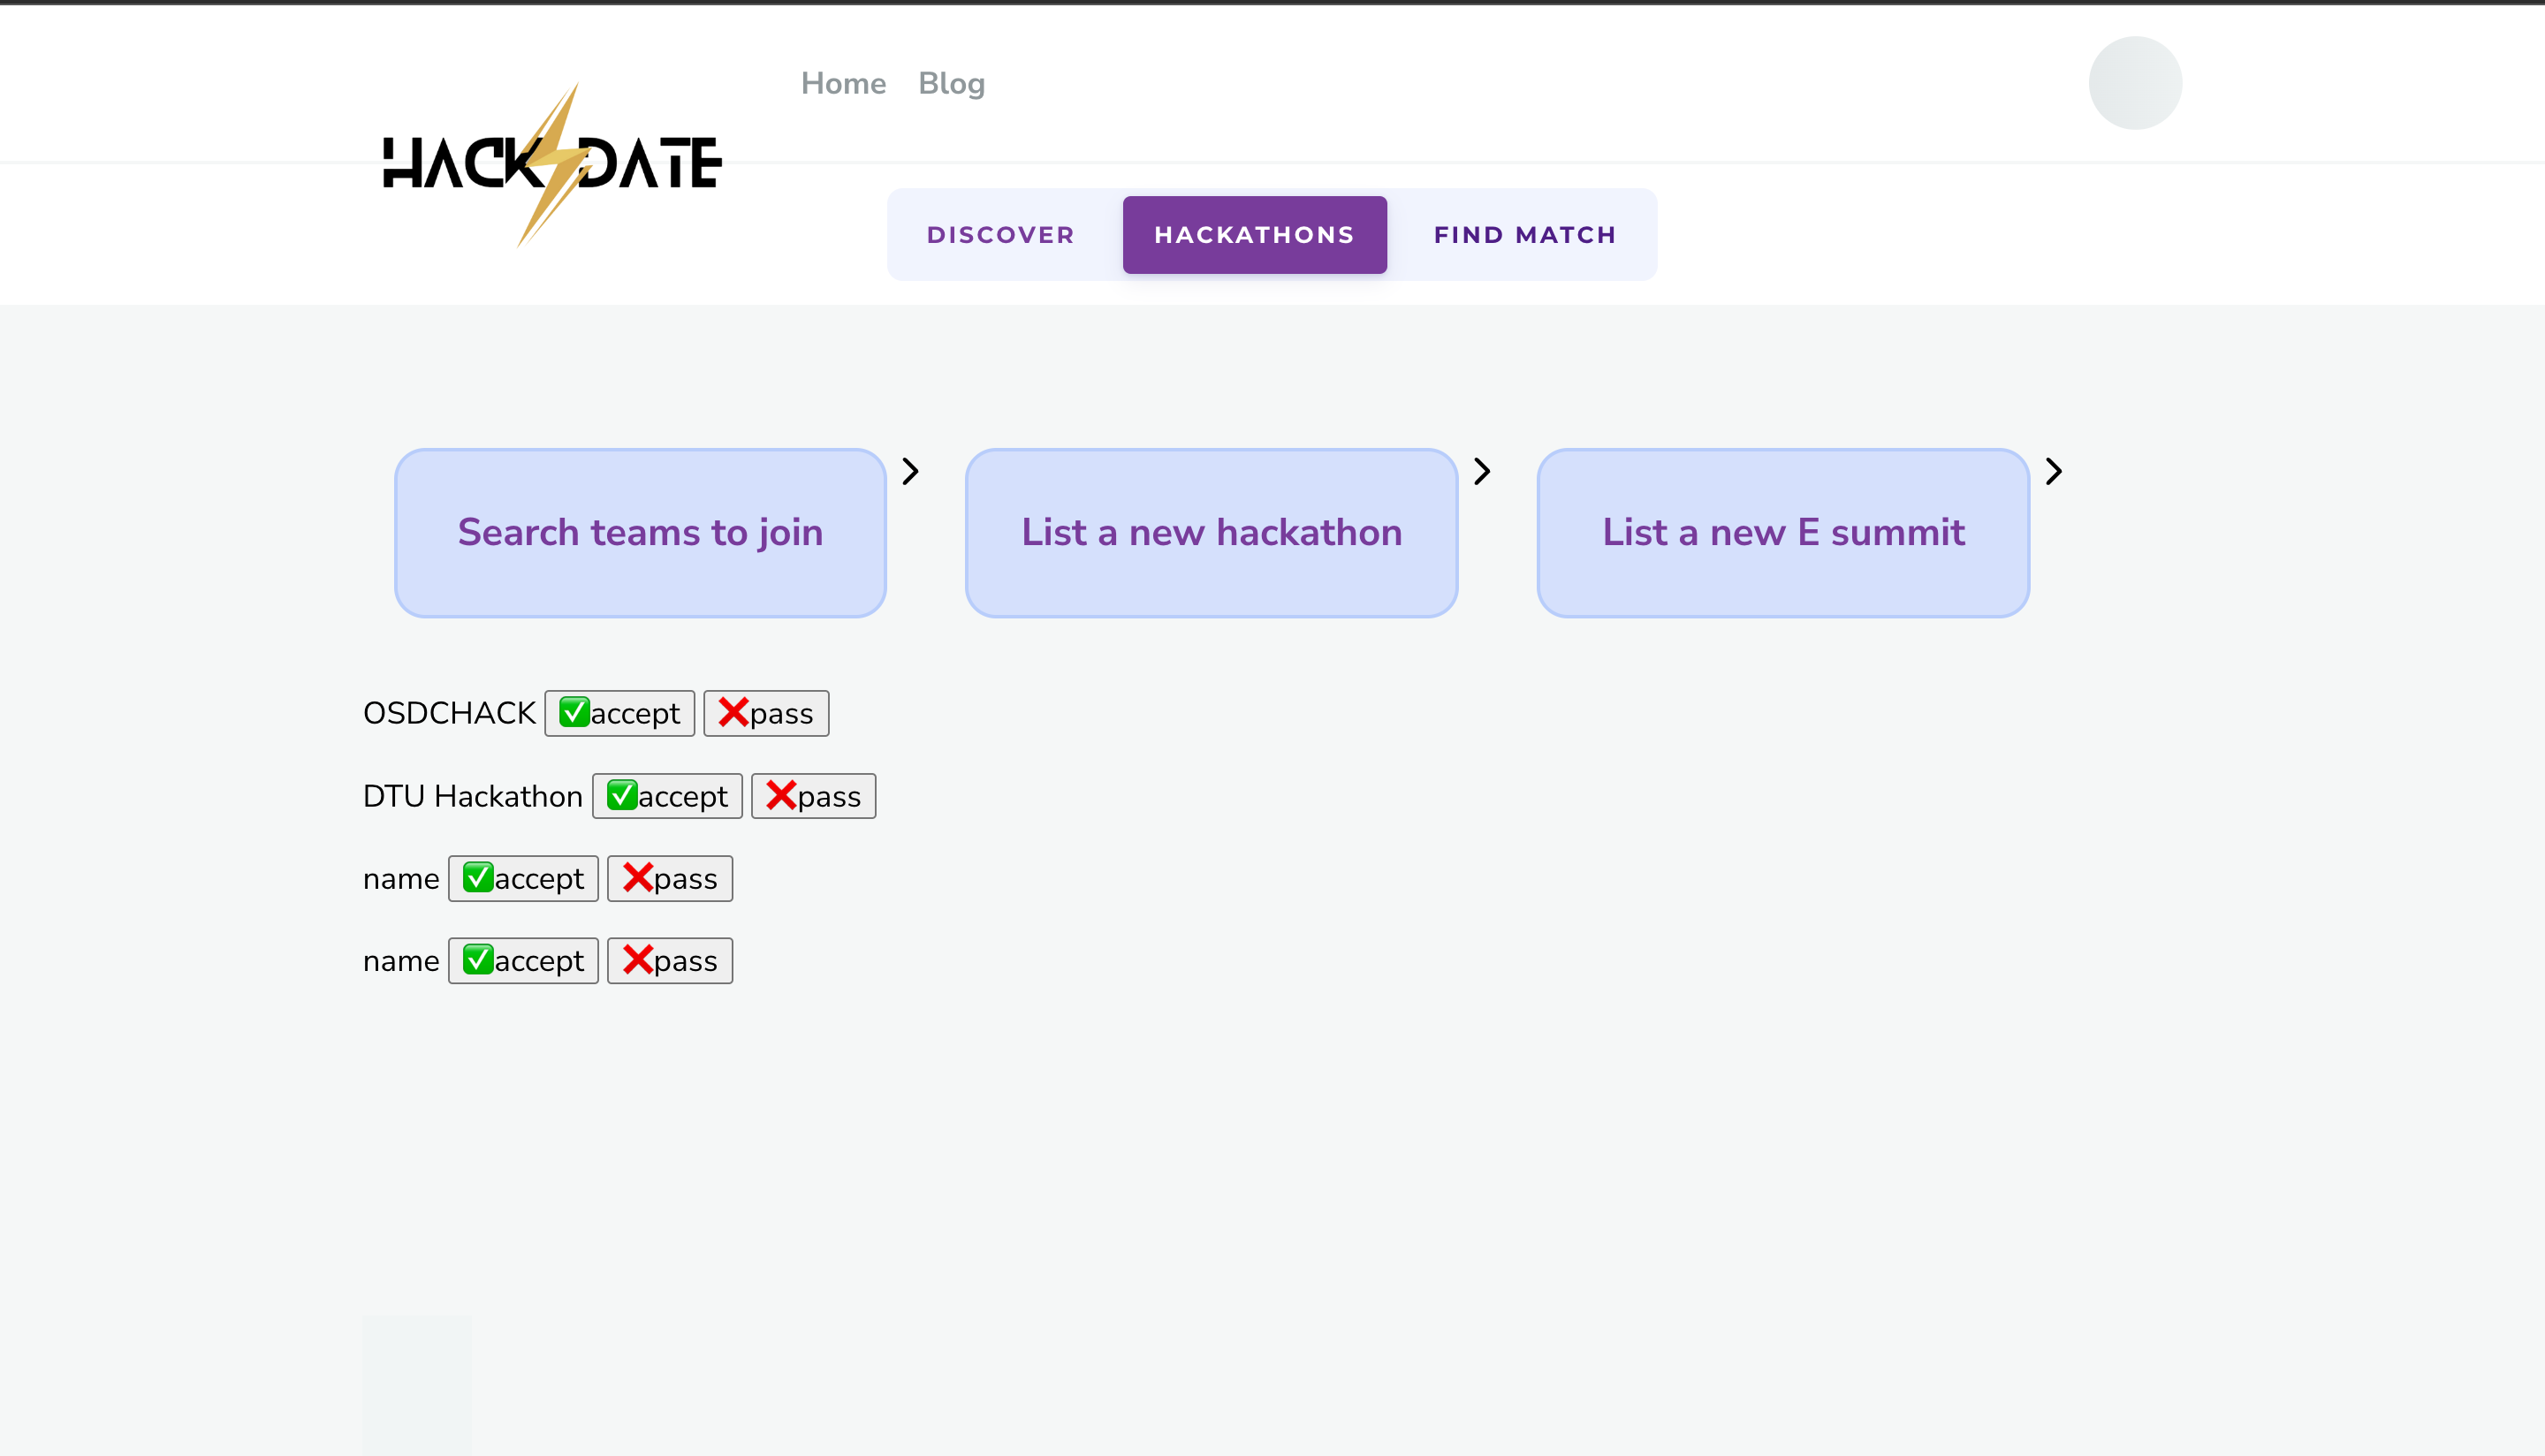The image size is (2545, 1456).
Task: Click the Search teams to join card
Action: coord(640,533)
